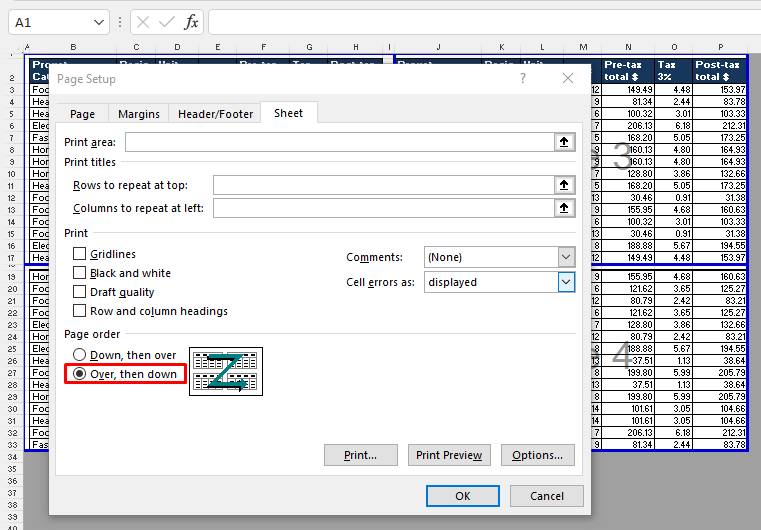761x530 pixels.
Task: Click cell value 2.44 in row 4
Action: pyautogui.click(x=674, y=102)
